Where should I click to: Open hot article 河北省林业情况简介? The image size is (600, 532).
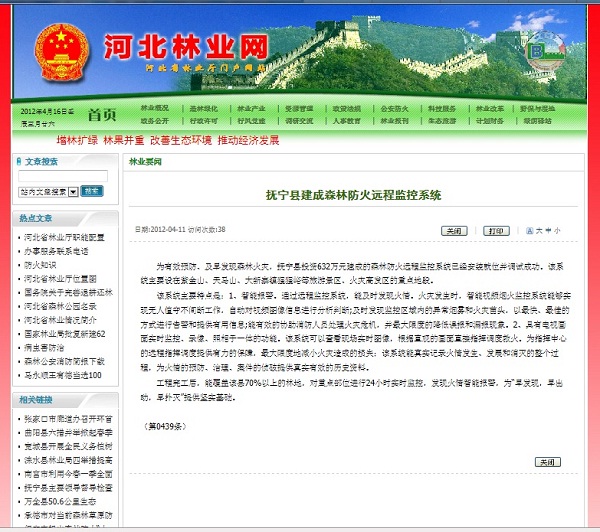[x=60, y=320]
